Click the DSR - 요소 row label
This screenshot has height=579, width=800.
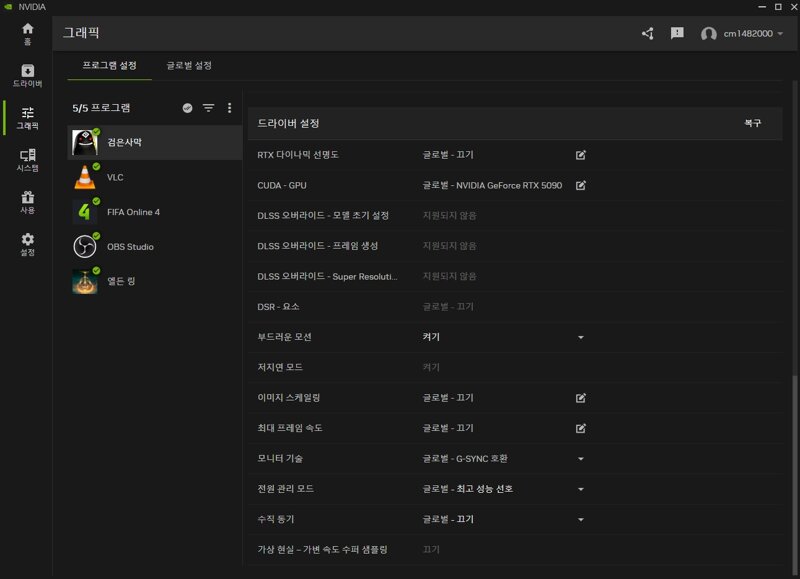[278, 307]
